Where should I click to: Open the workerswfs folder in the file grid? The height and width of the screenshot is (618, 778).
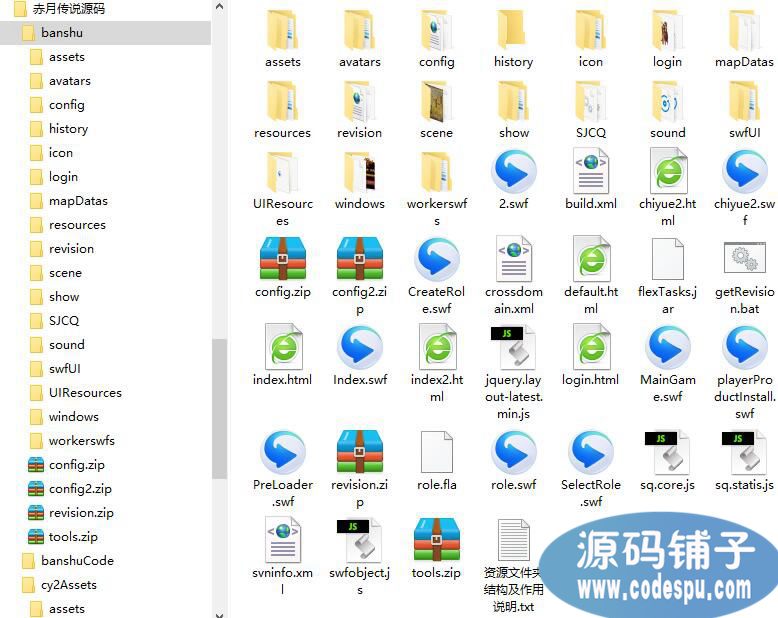(437, 172)
